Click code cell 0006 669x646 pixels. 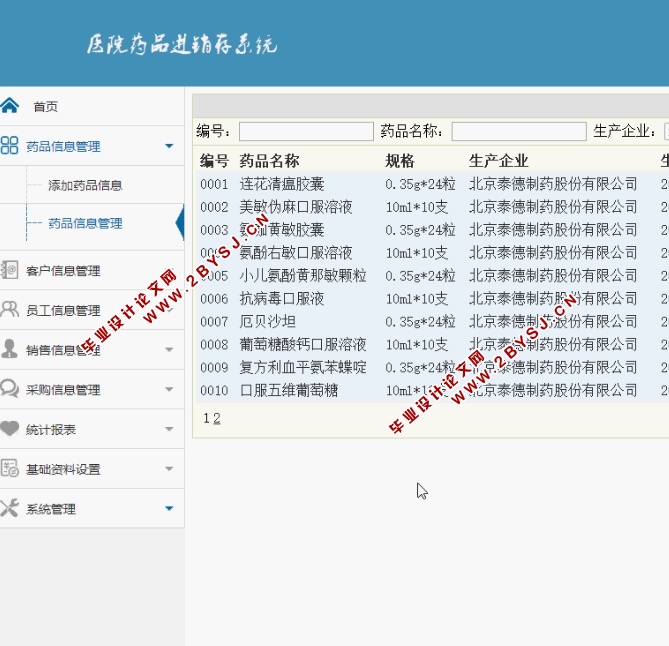(x=214, y=299)
